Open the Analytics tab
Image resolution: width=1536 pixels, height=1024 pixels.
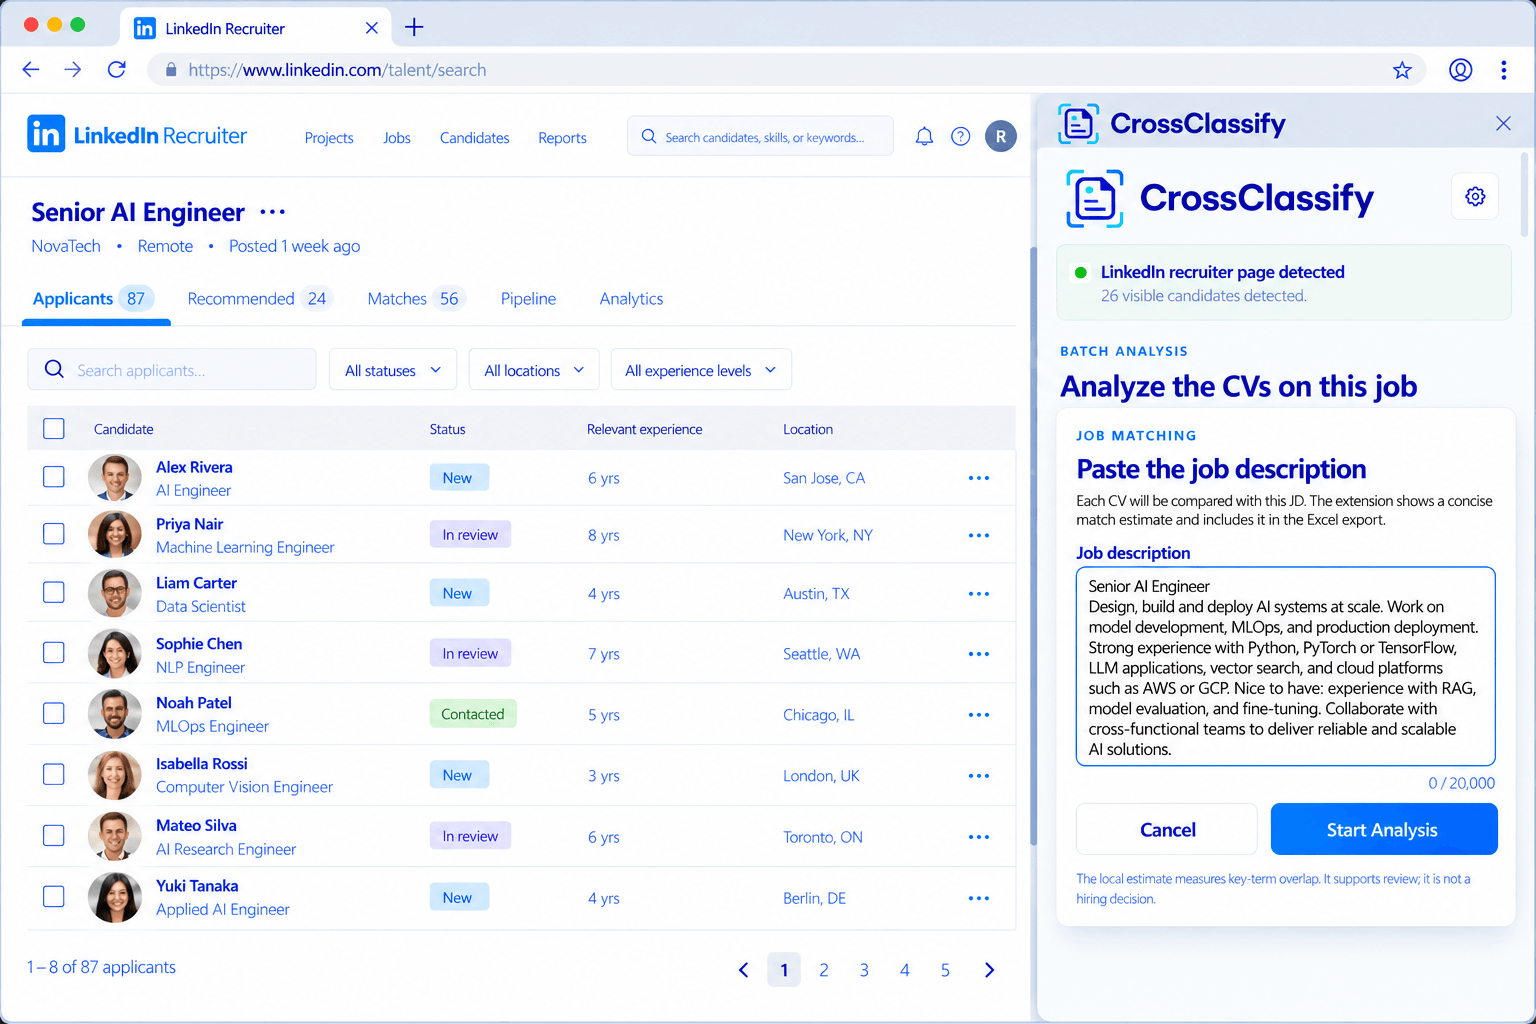631,299
